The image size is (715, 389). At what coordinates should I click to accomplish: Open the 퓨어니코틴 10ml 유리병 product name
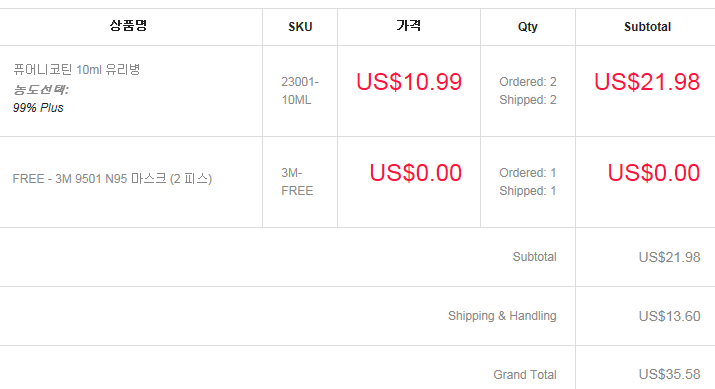(x=77, y=69)
